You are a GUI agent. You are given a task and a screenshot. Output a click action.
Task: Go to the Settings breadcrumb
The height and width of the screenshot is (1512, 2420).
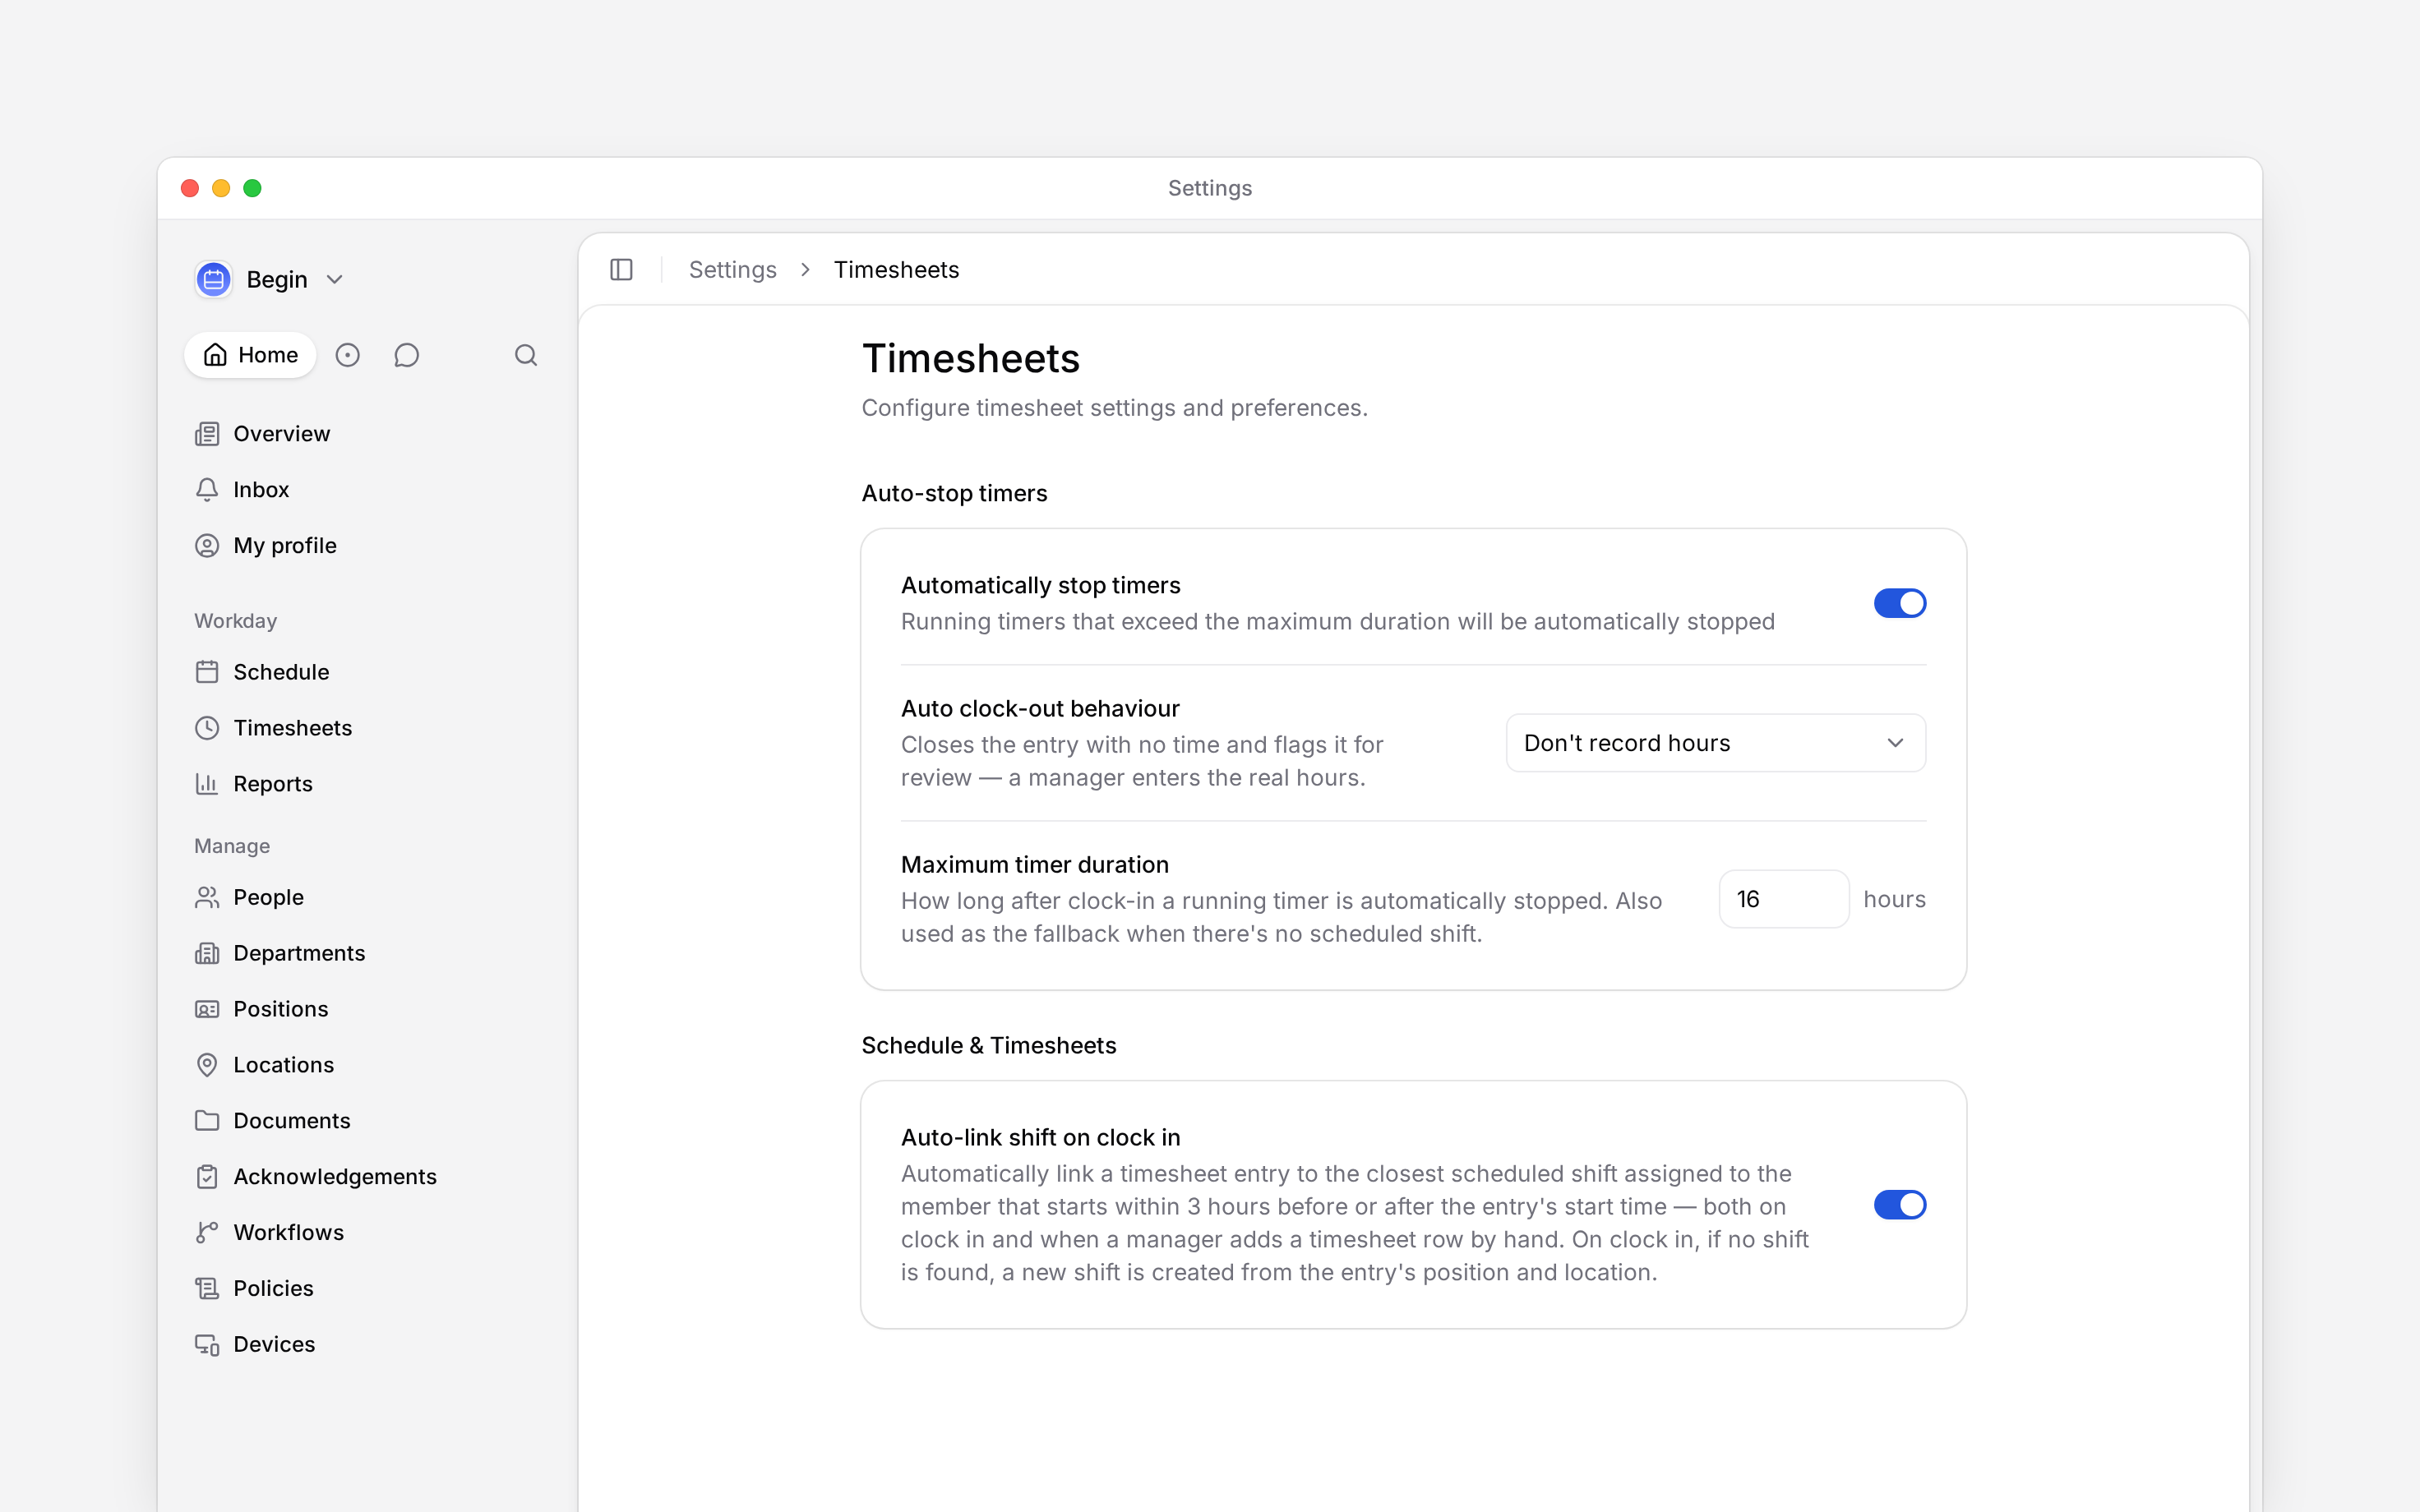[733, 270]
